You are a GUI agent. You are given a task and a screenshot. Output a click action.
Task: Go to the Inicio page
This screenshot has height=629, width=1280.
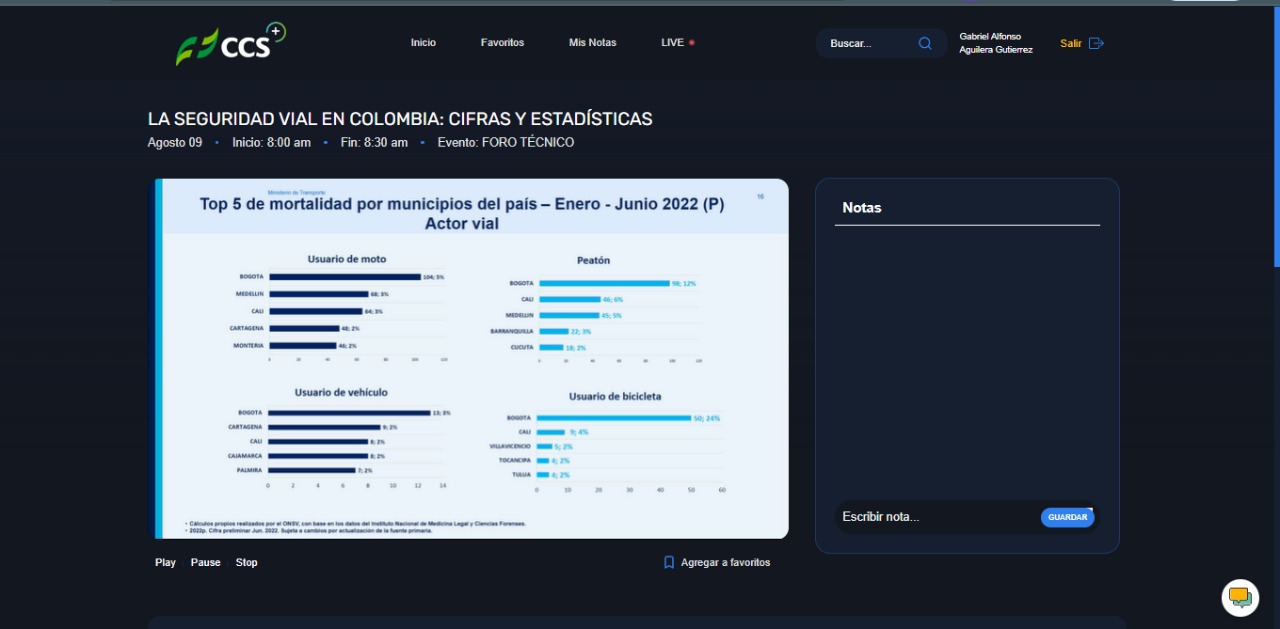(x=423, y=43)
